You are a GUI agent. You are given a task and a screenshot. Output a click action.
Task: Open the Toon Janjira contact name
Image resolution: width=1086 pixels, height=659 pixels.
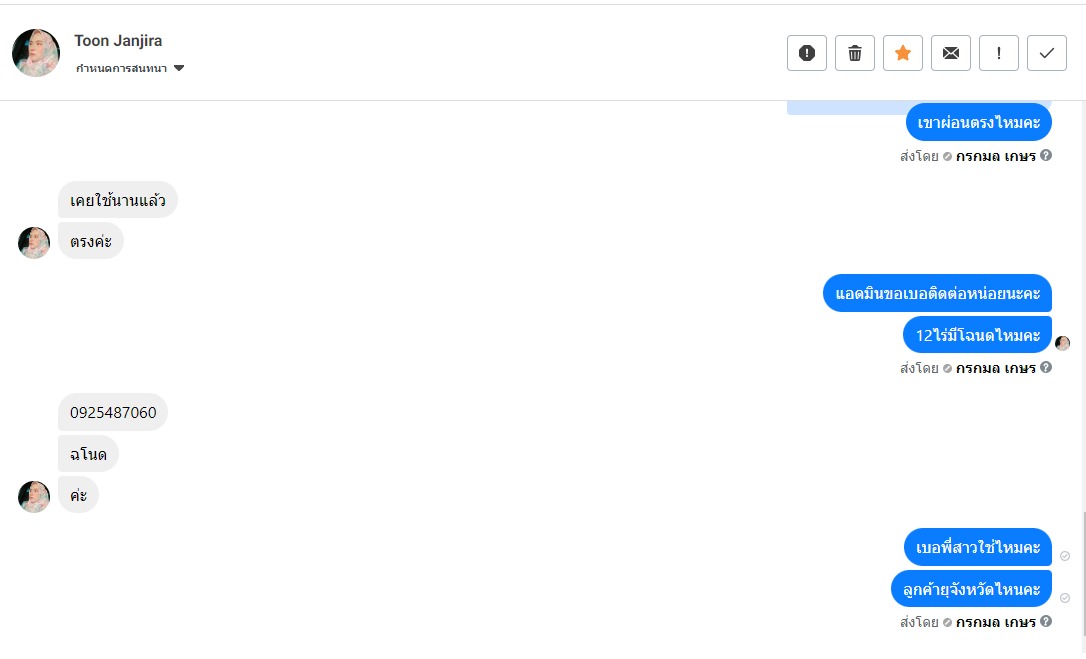tap(118, 41)
